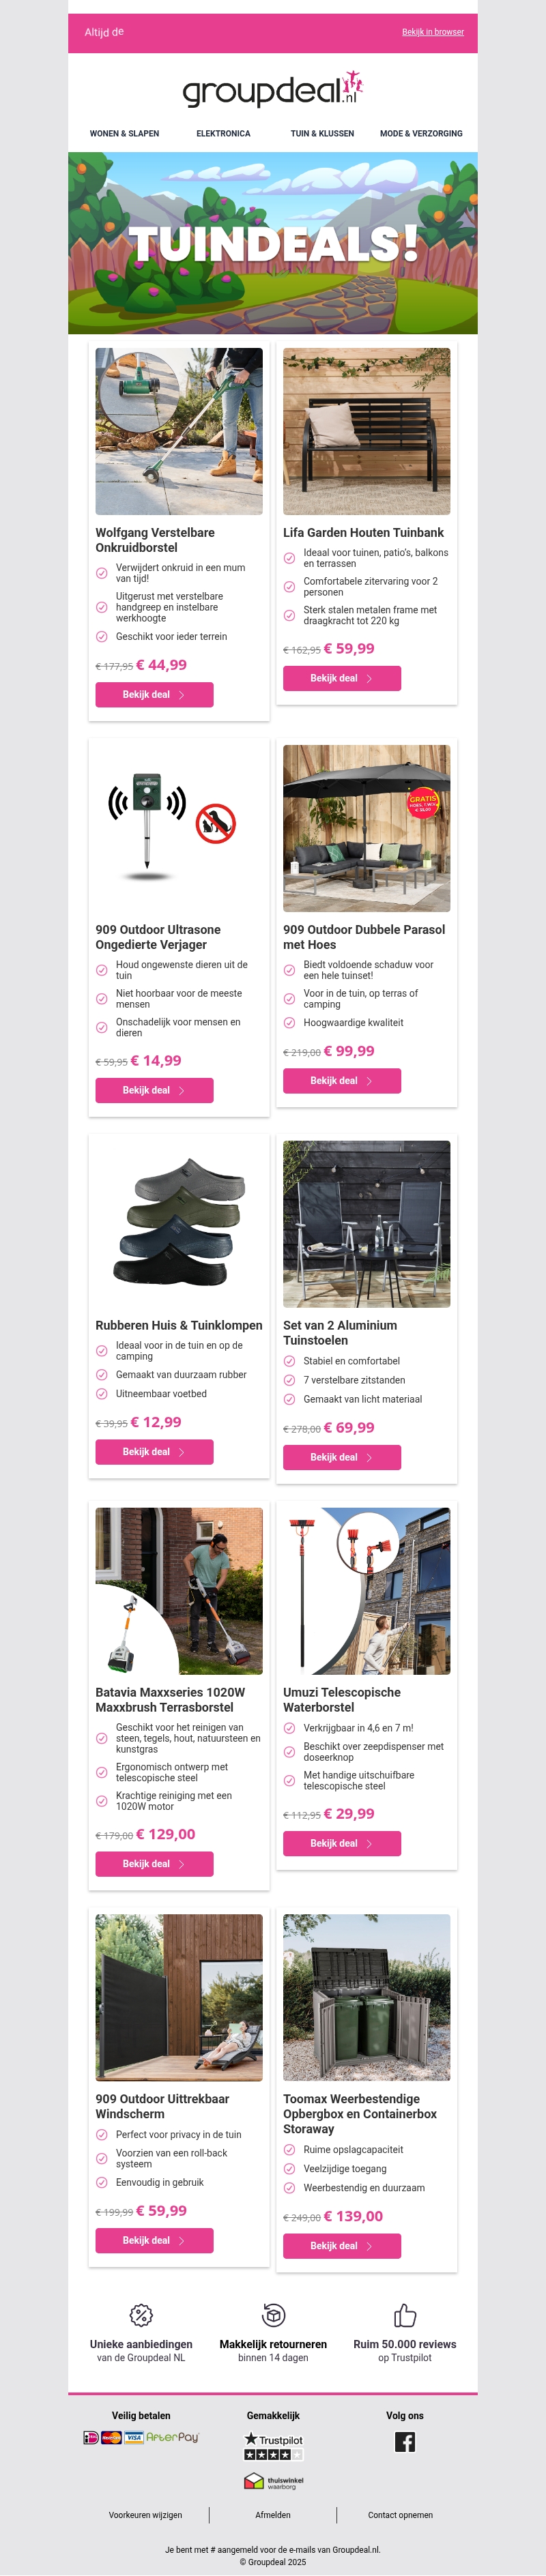Click the Thuiswinkel Waarborg badge

[x=273, y=2481]
